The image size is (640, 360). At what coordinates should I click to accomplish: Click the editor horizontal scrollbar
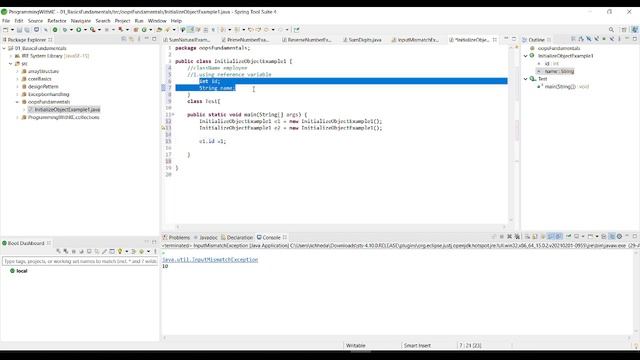tap(341, 227)
